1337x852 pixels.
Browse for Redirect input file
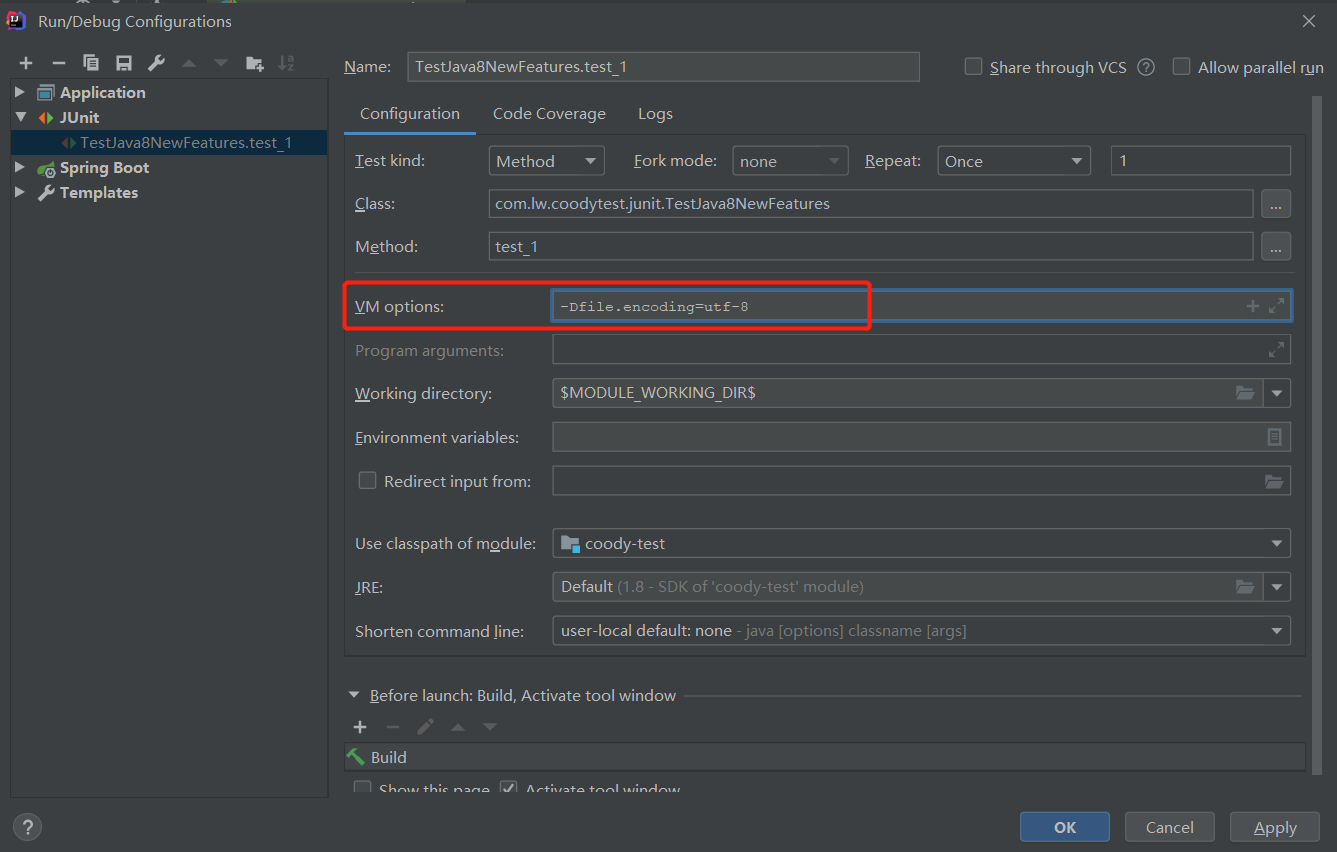(x=1274, y=481)
